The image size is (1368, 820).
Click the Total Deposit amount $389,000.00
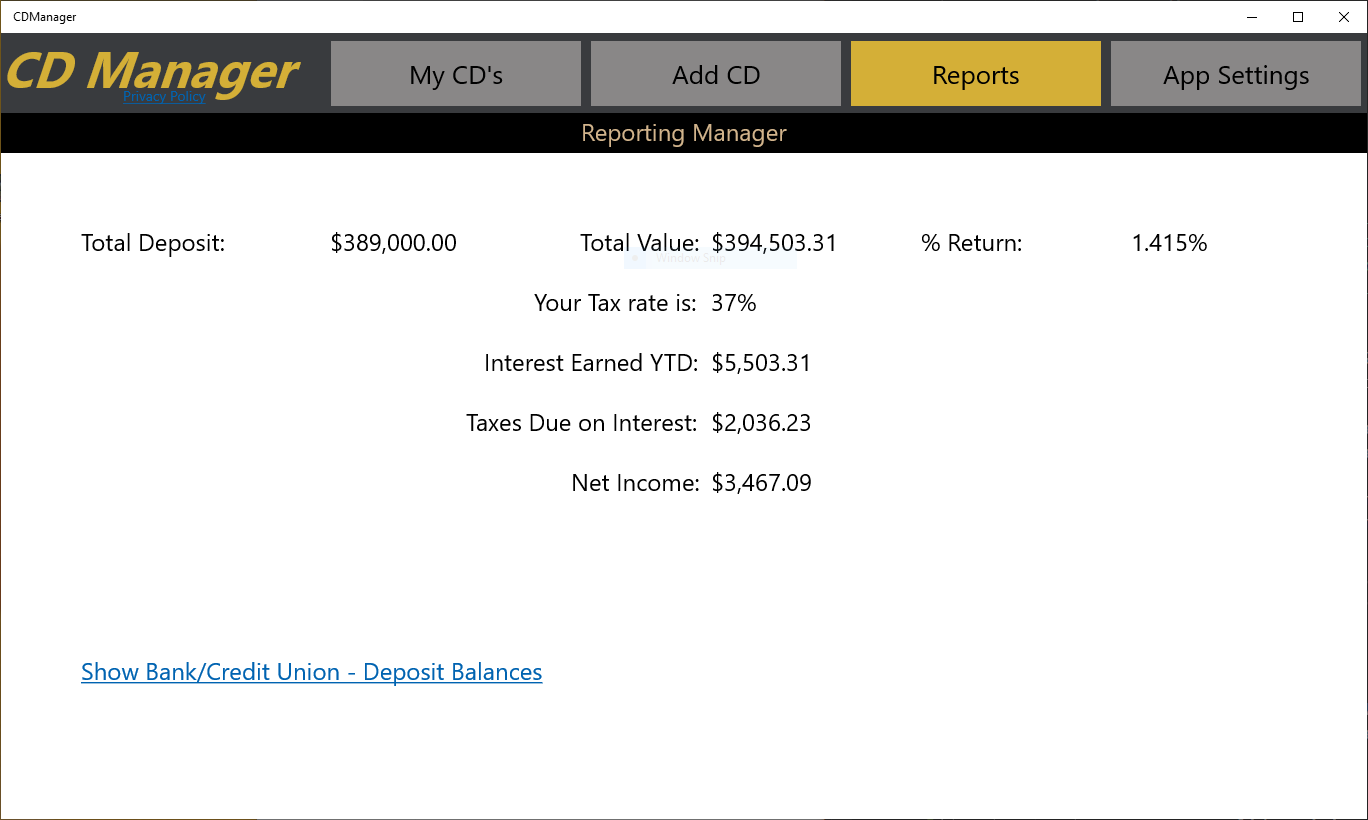coord(393,242)
